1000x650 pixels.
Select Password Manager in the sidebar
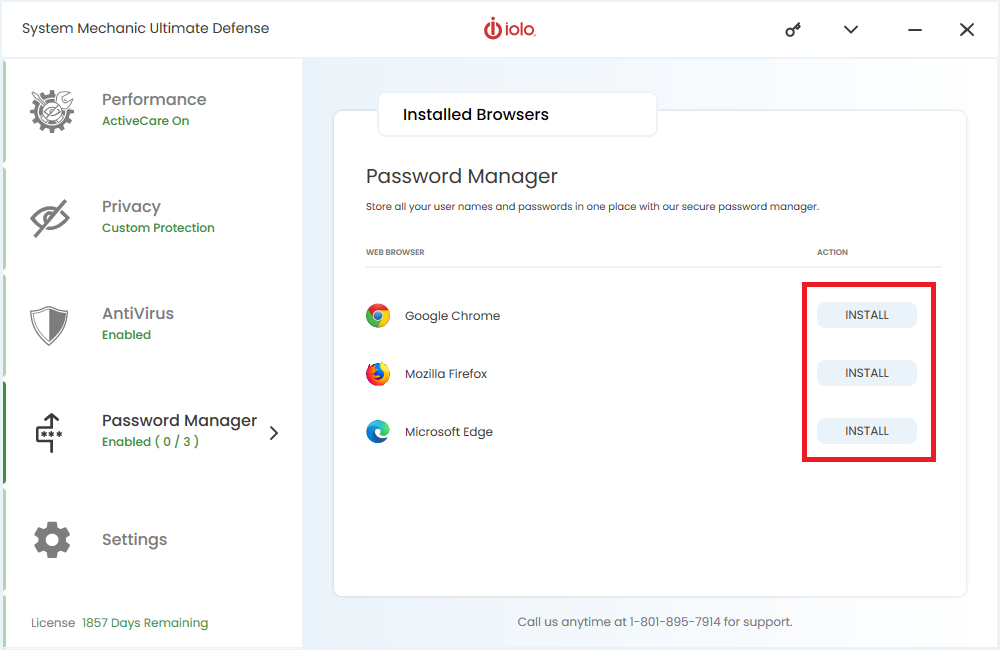click(x=153, y=432)
